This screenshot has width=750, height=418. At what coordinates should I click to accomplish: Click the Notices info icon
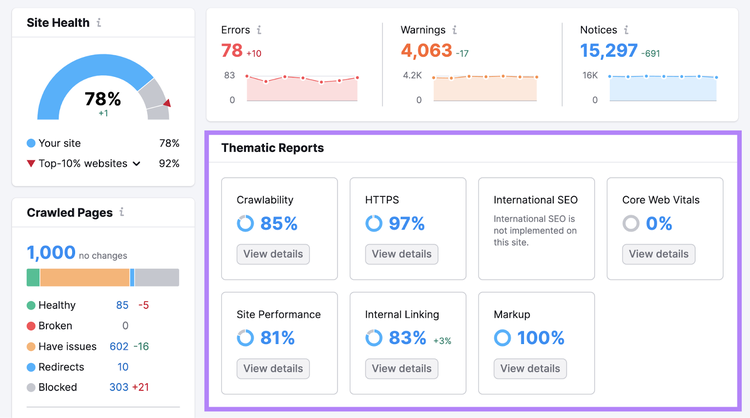pos(626,30)
